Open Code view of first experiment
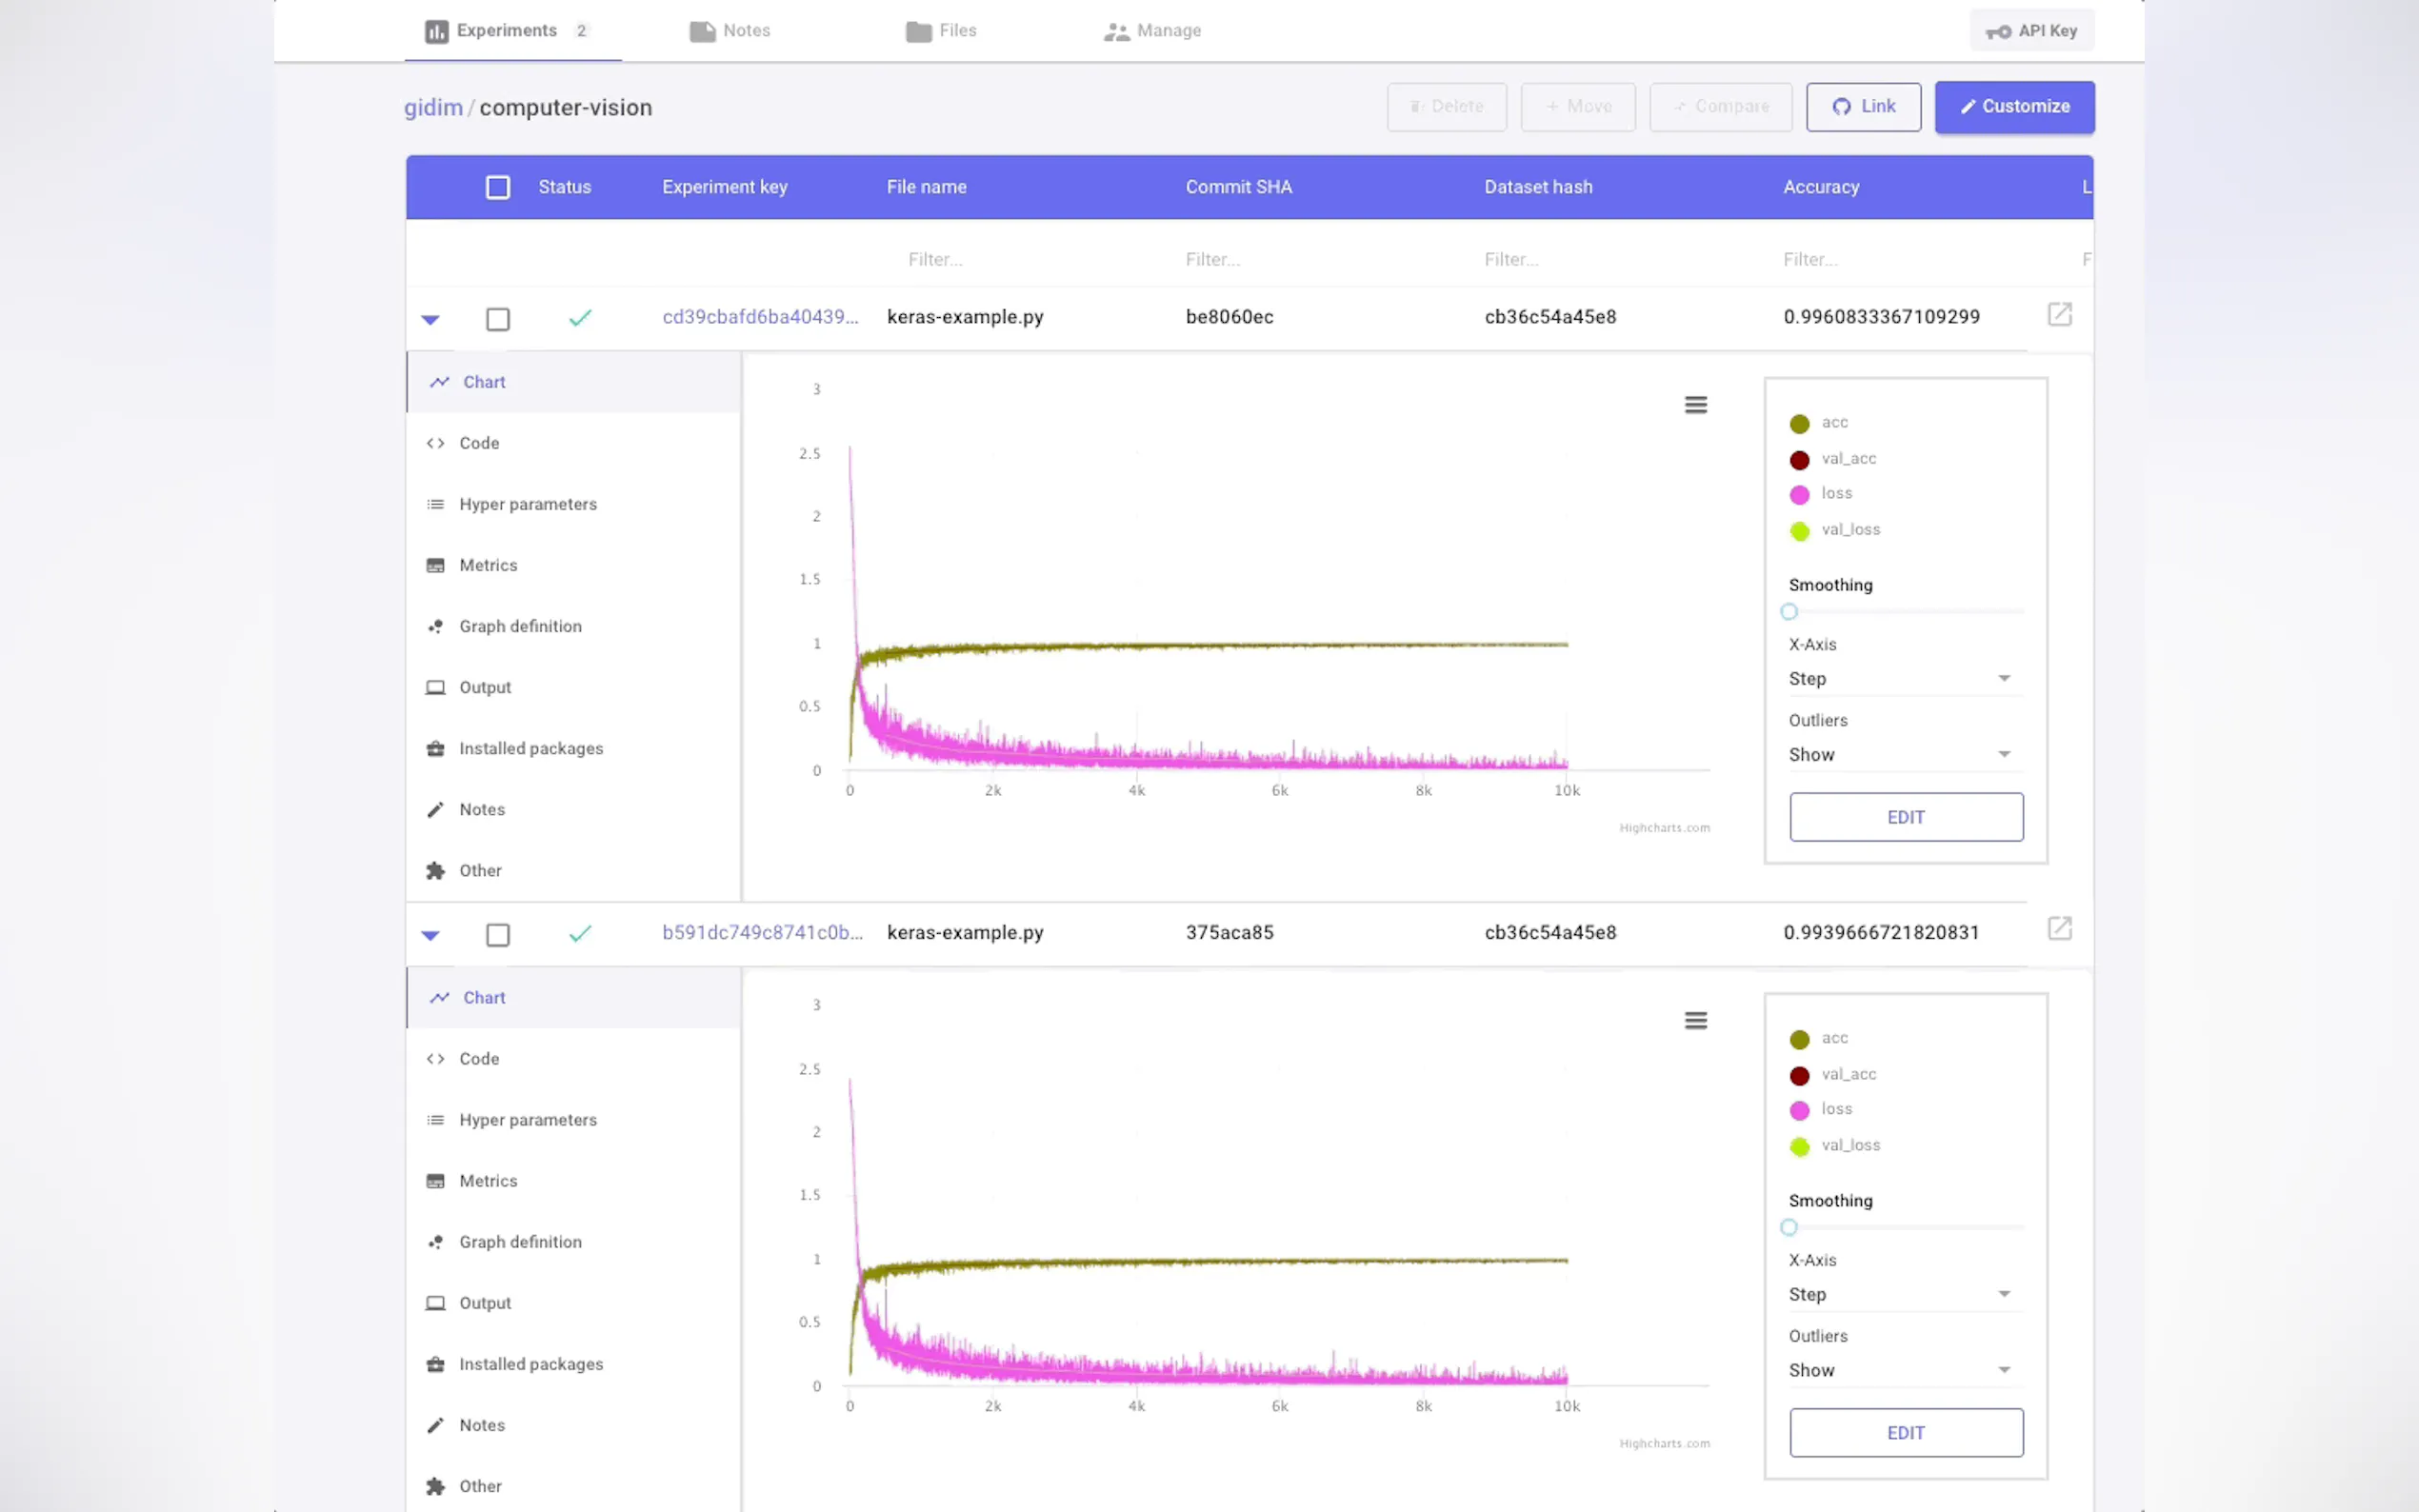2419x1512 pixels. tap(478, 443)
